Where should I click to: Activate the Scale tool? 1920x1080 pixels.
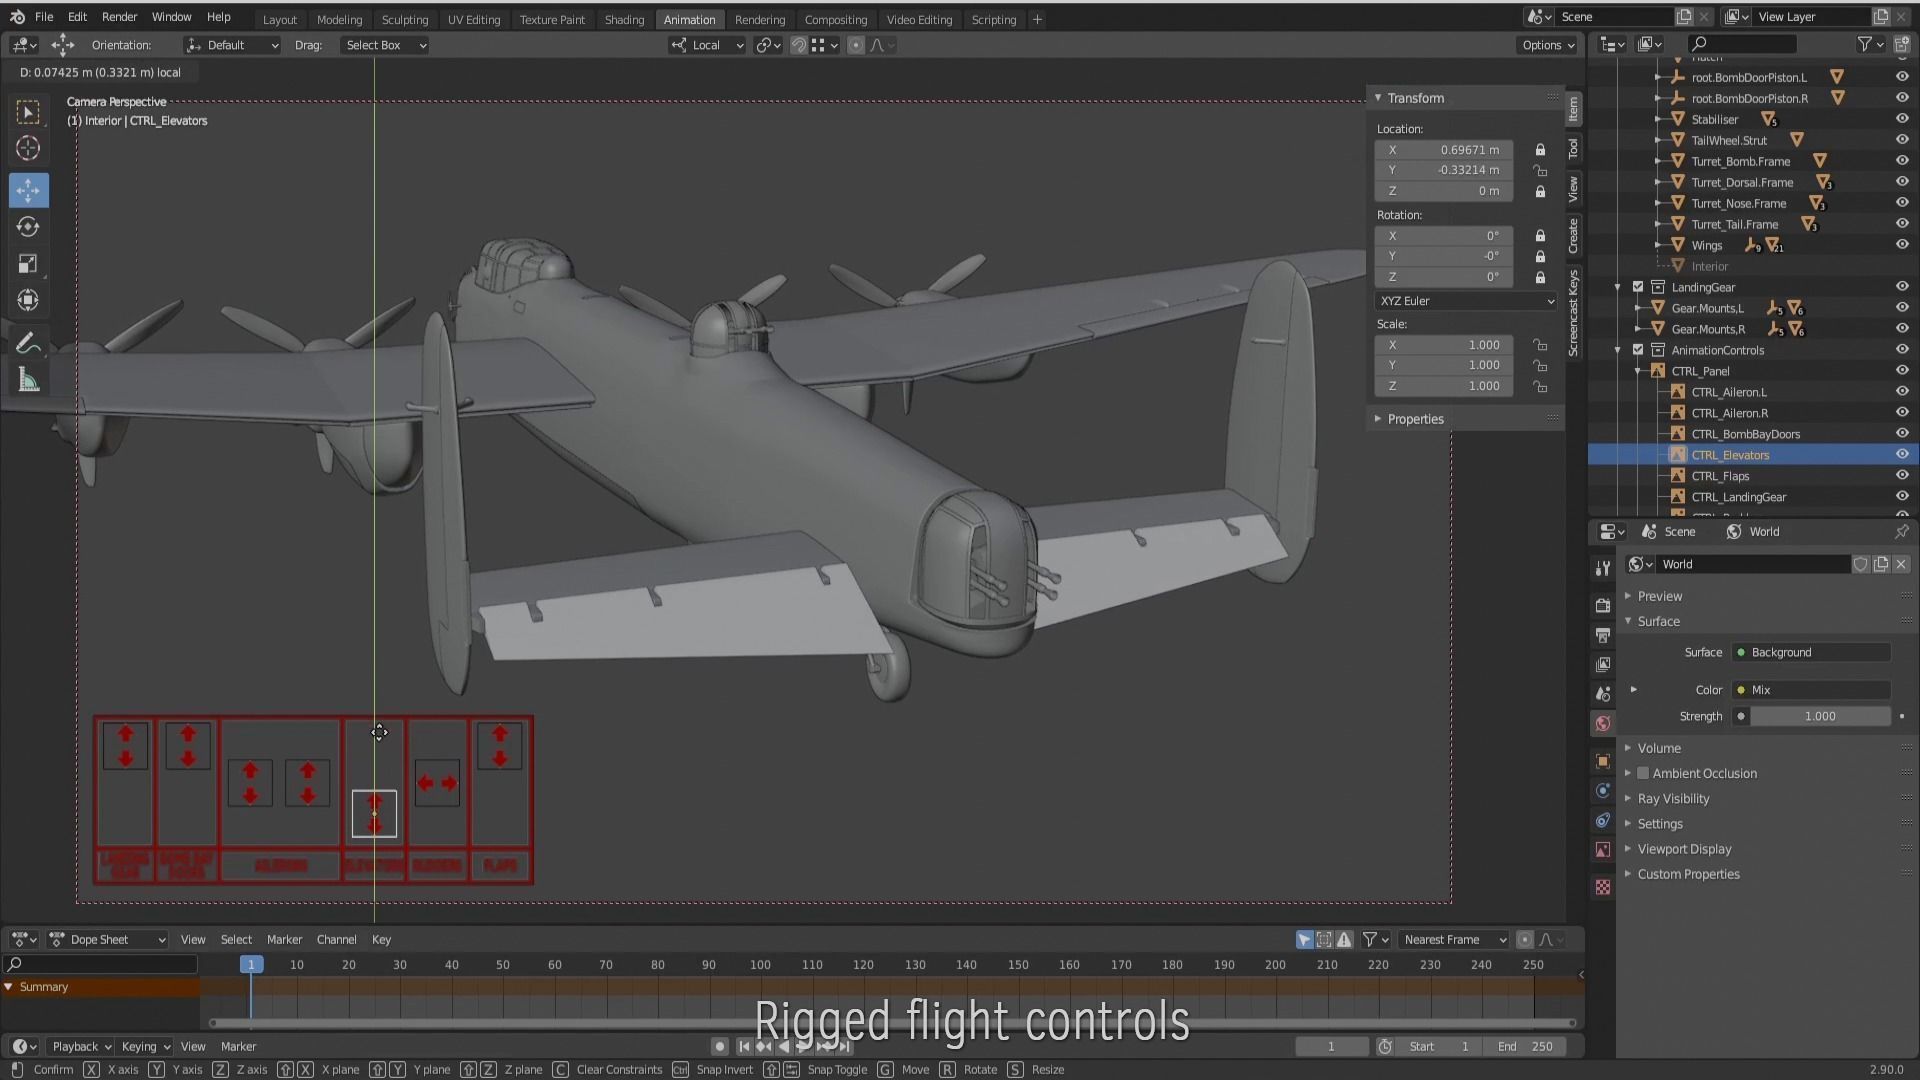pos(28,264)
